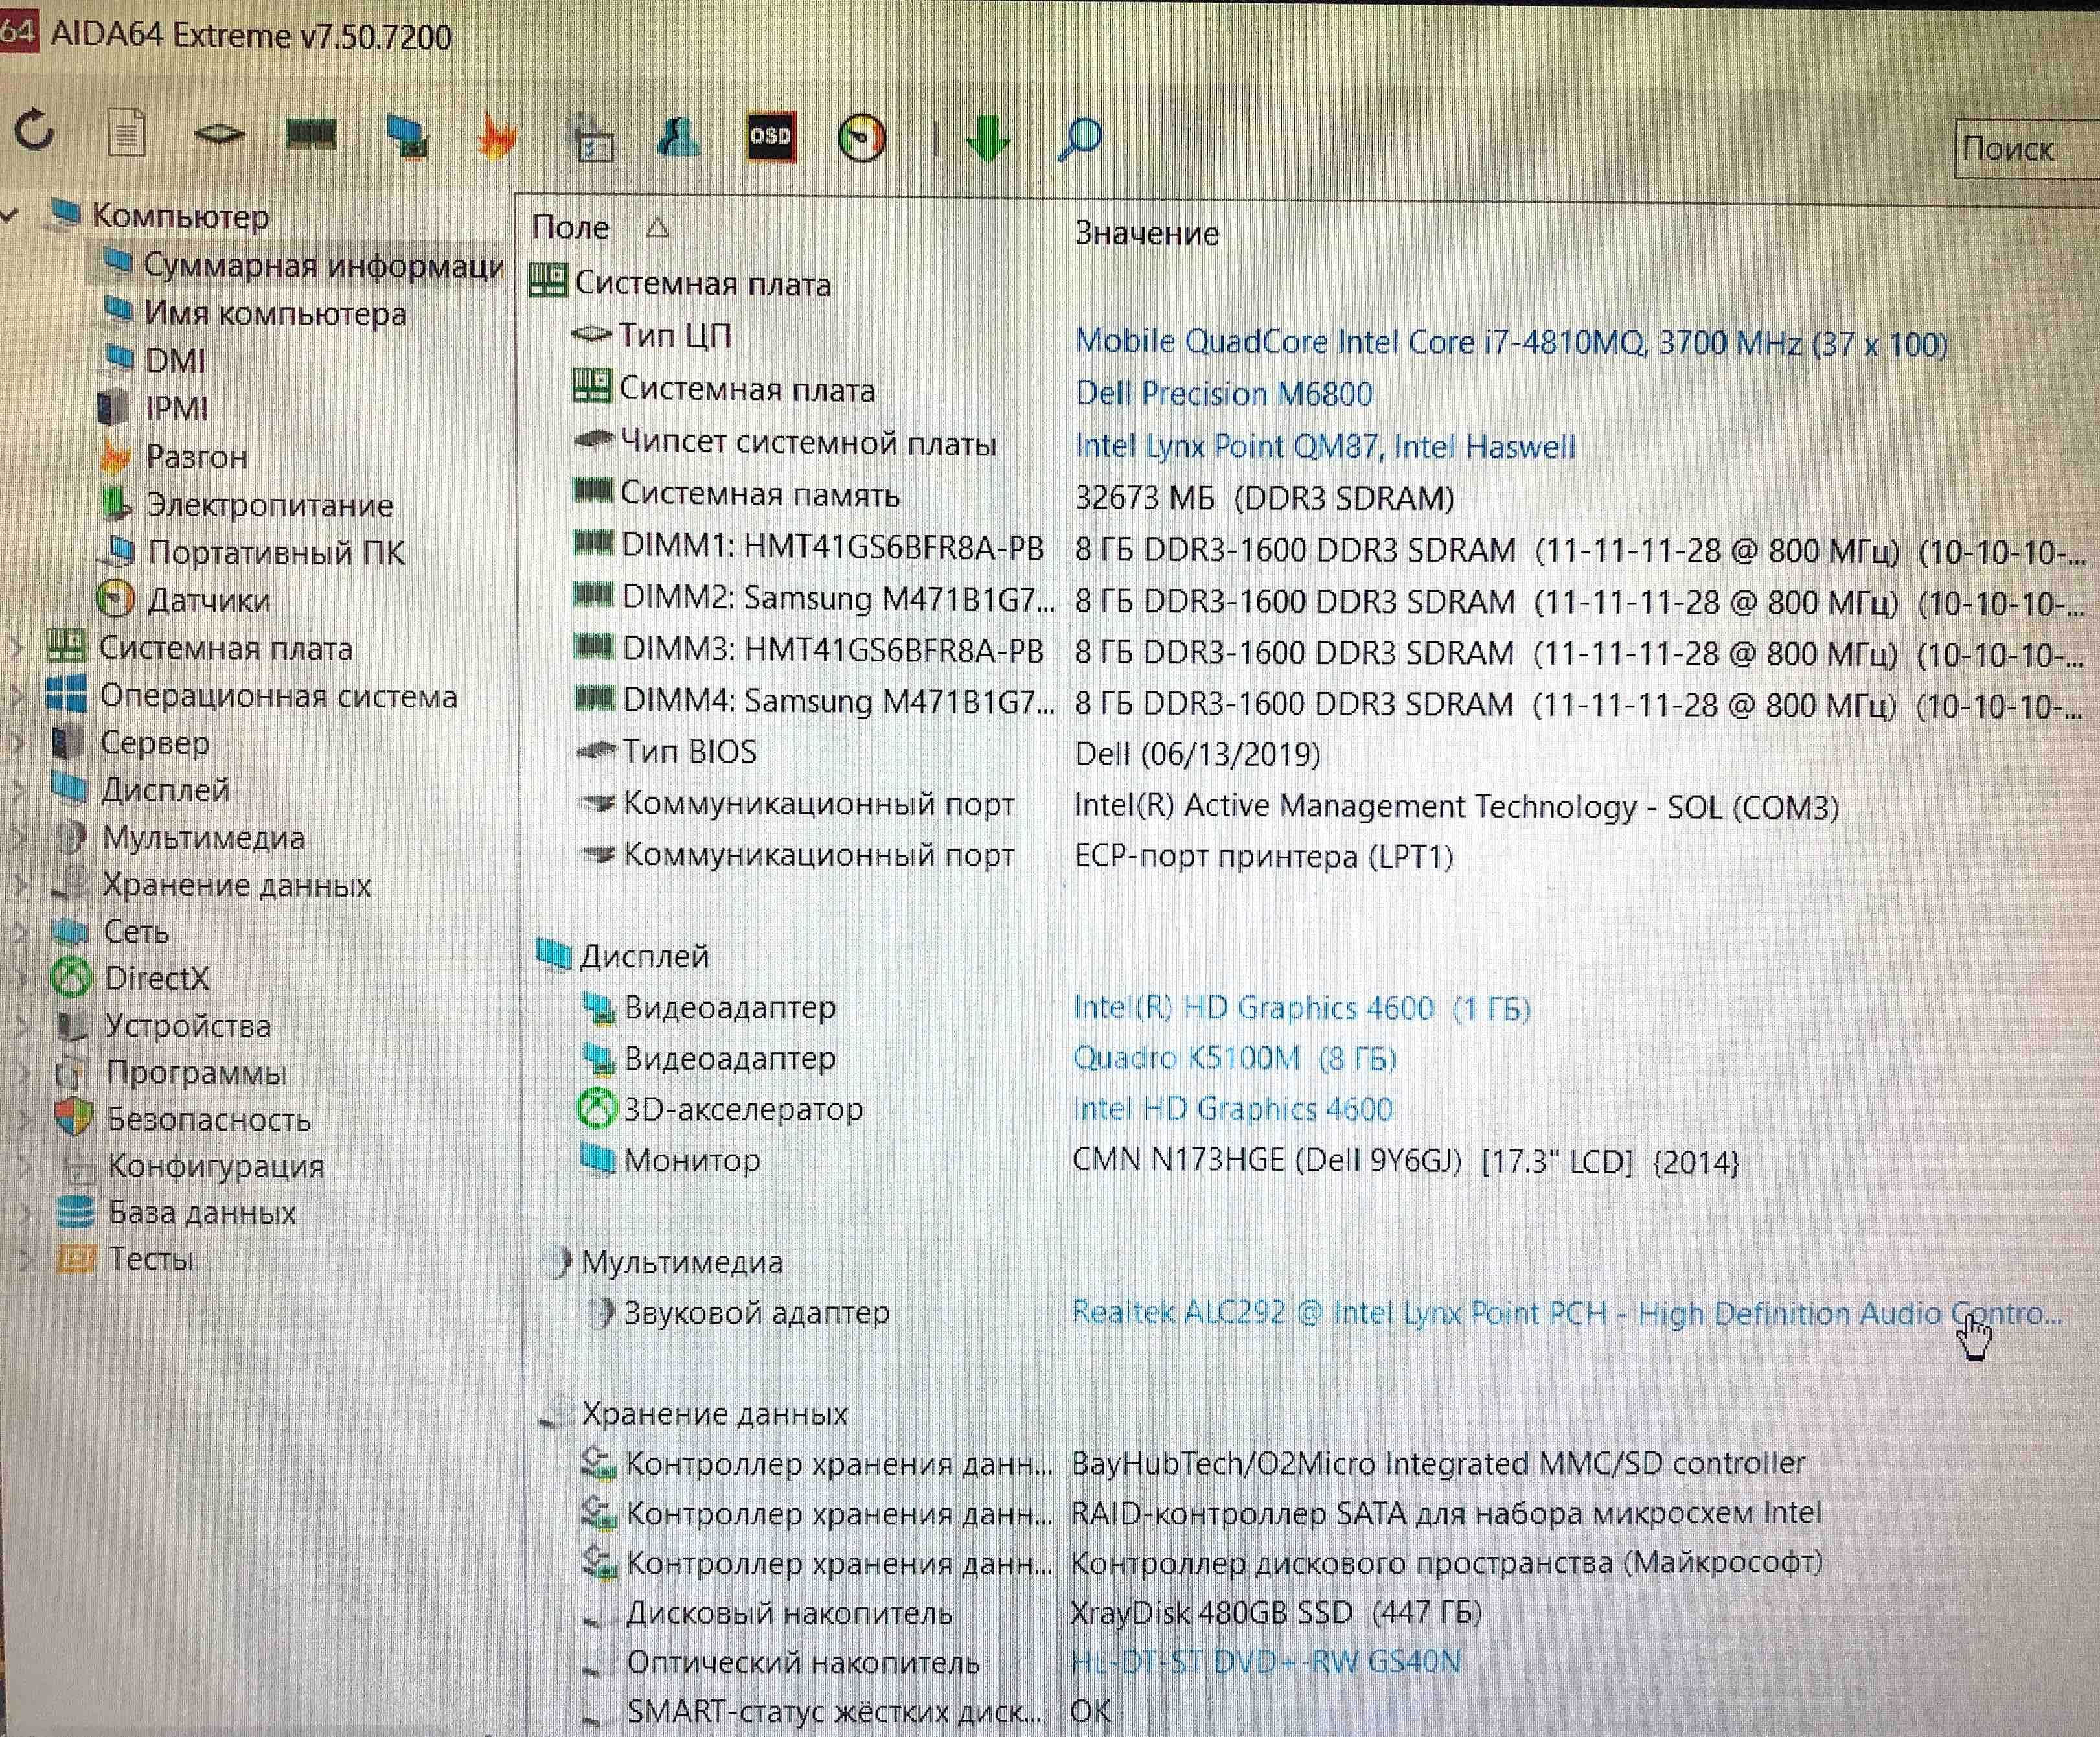Click the CPU chip toolbar icon
Image resolution: width=2100 pixels, height=1737 pixels.
coord(219,134)
